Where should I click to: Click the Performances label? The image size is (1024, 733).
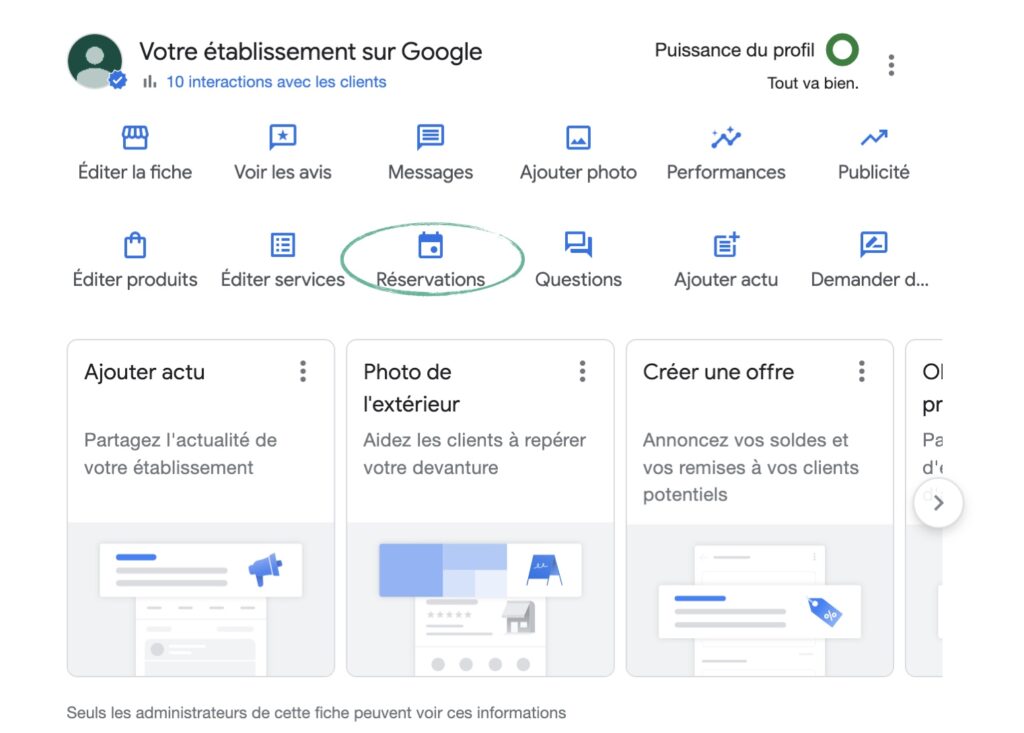coord(726,172)
